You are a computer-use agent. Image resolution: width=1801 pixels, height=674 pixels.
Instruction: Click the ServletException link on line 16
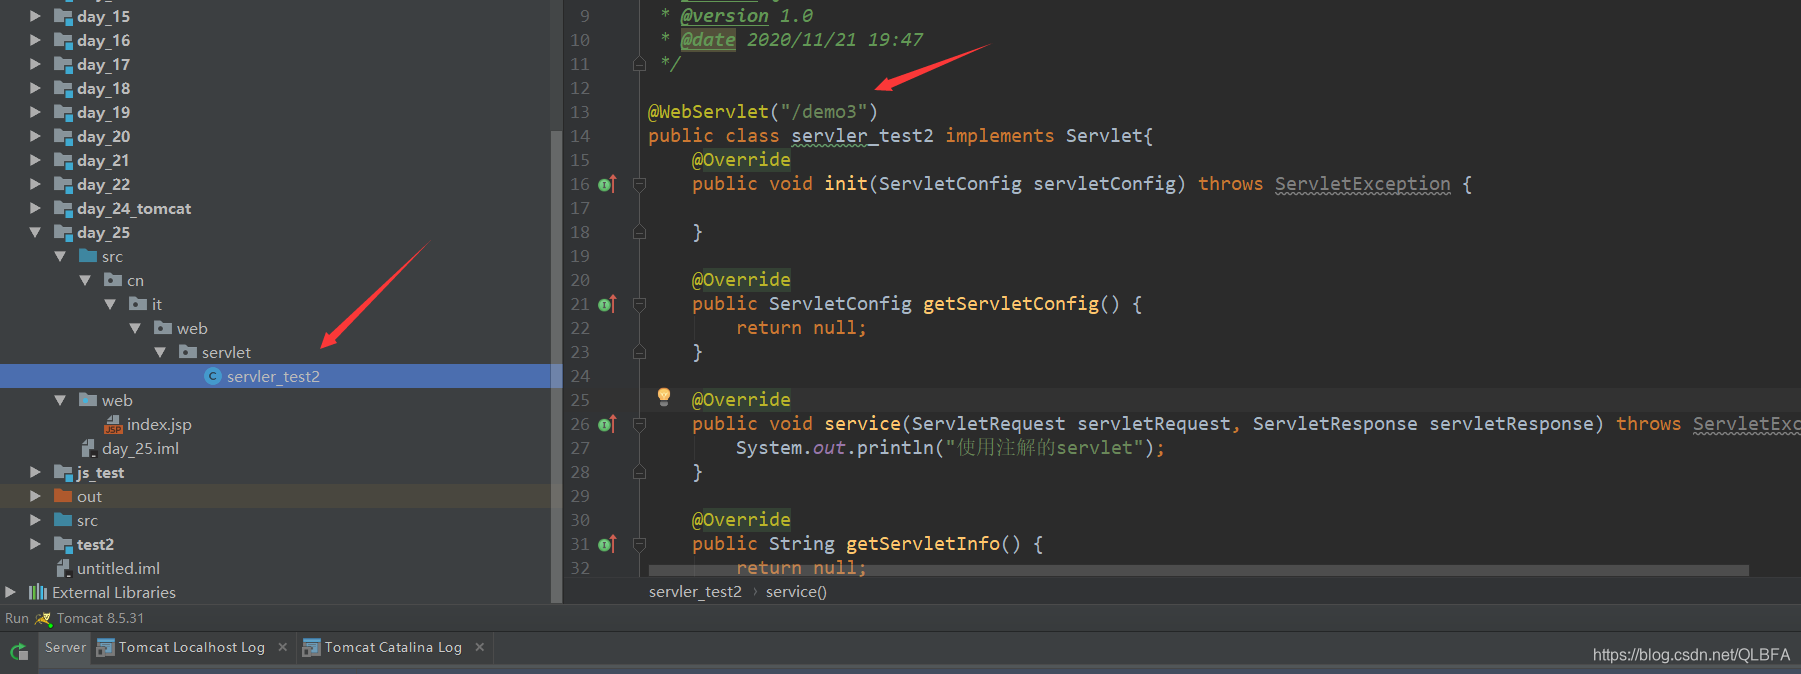[x=1362, y=184]
